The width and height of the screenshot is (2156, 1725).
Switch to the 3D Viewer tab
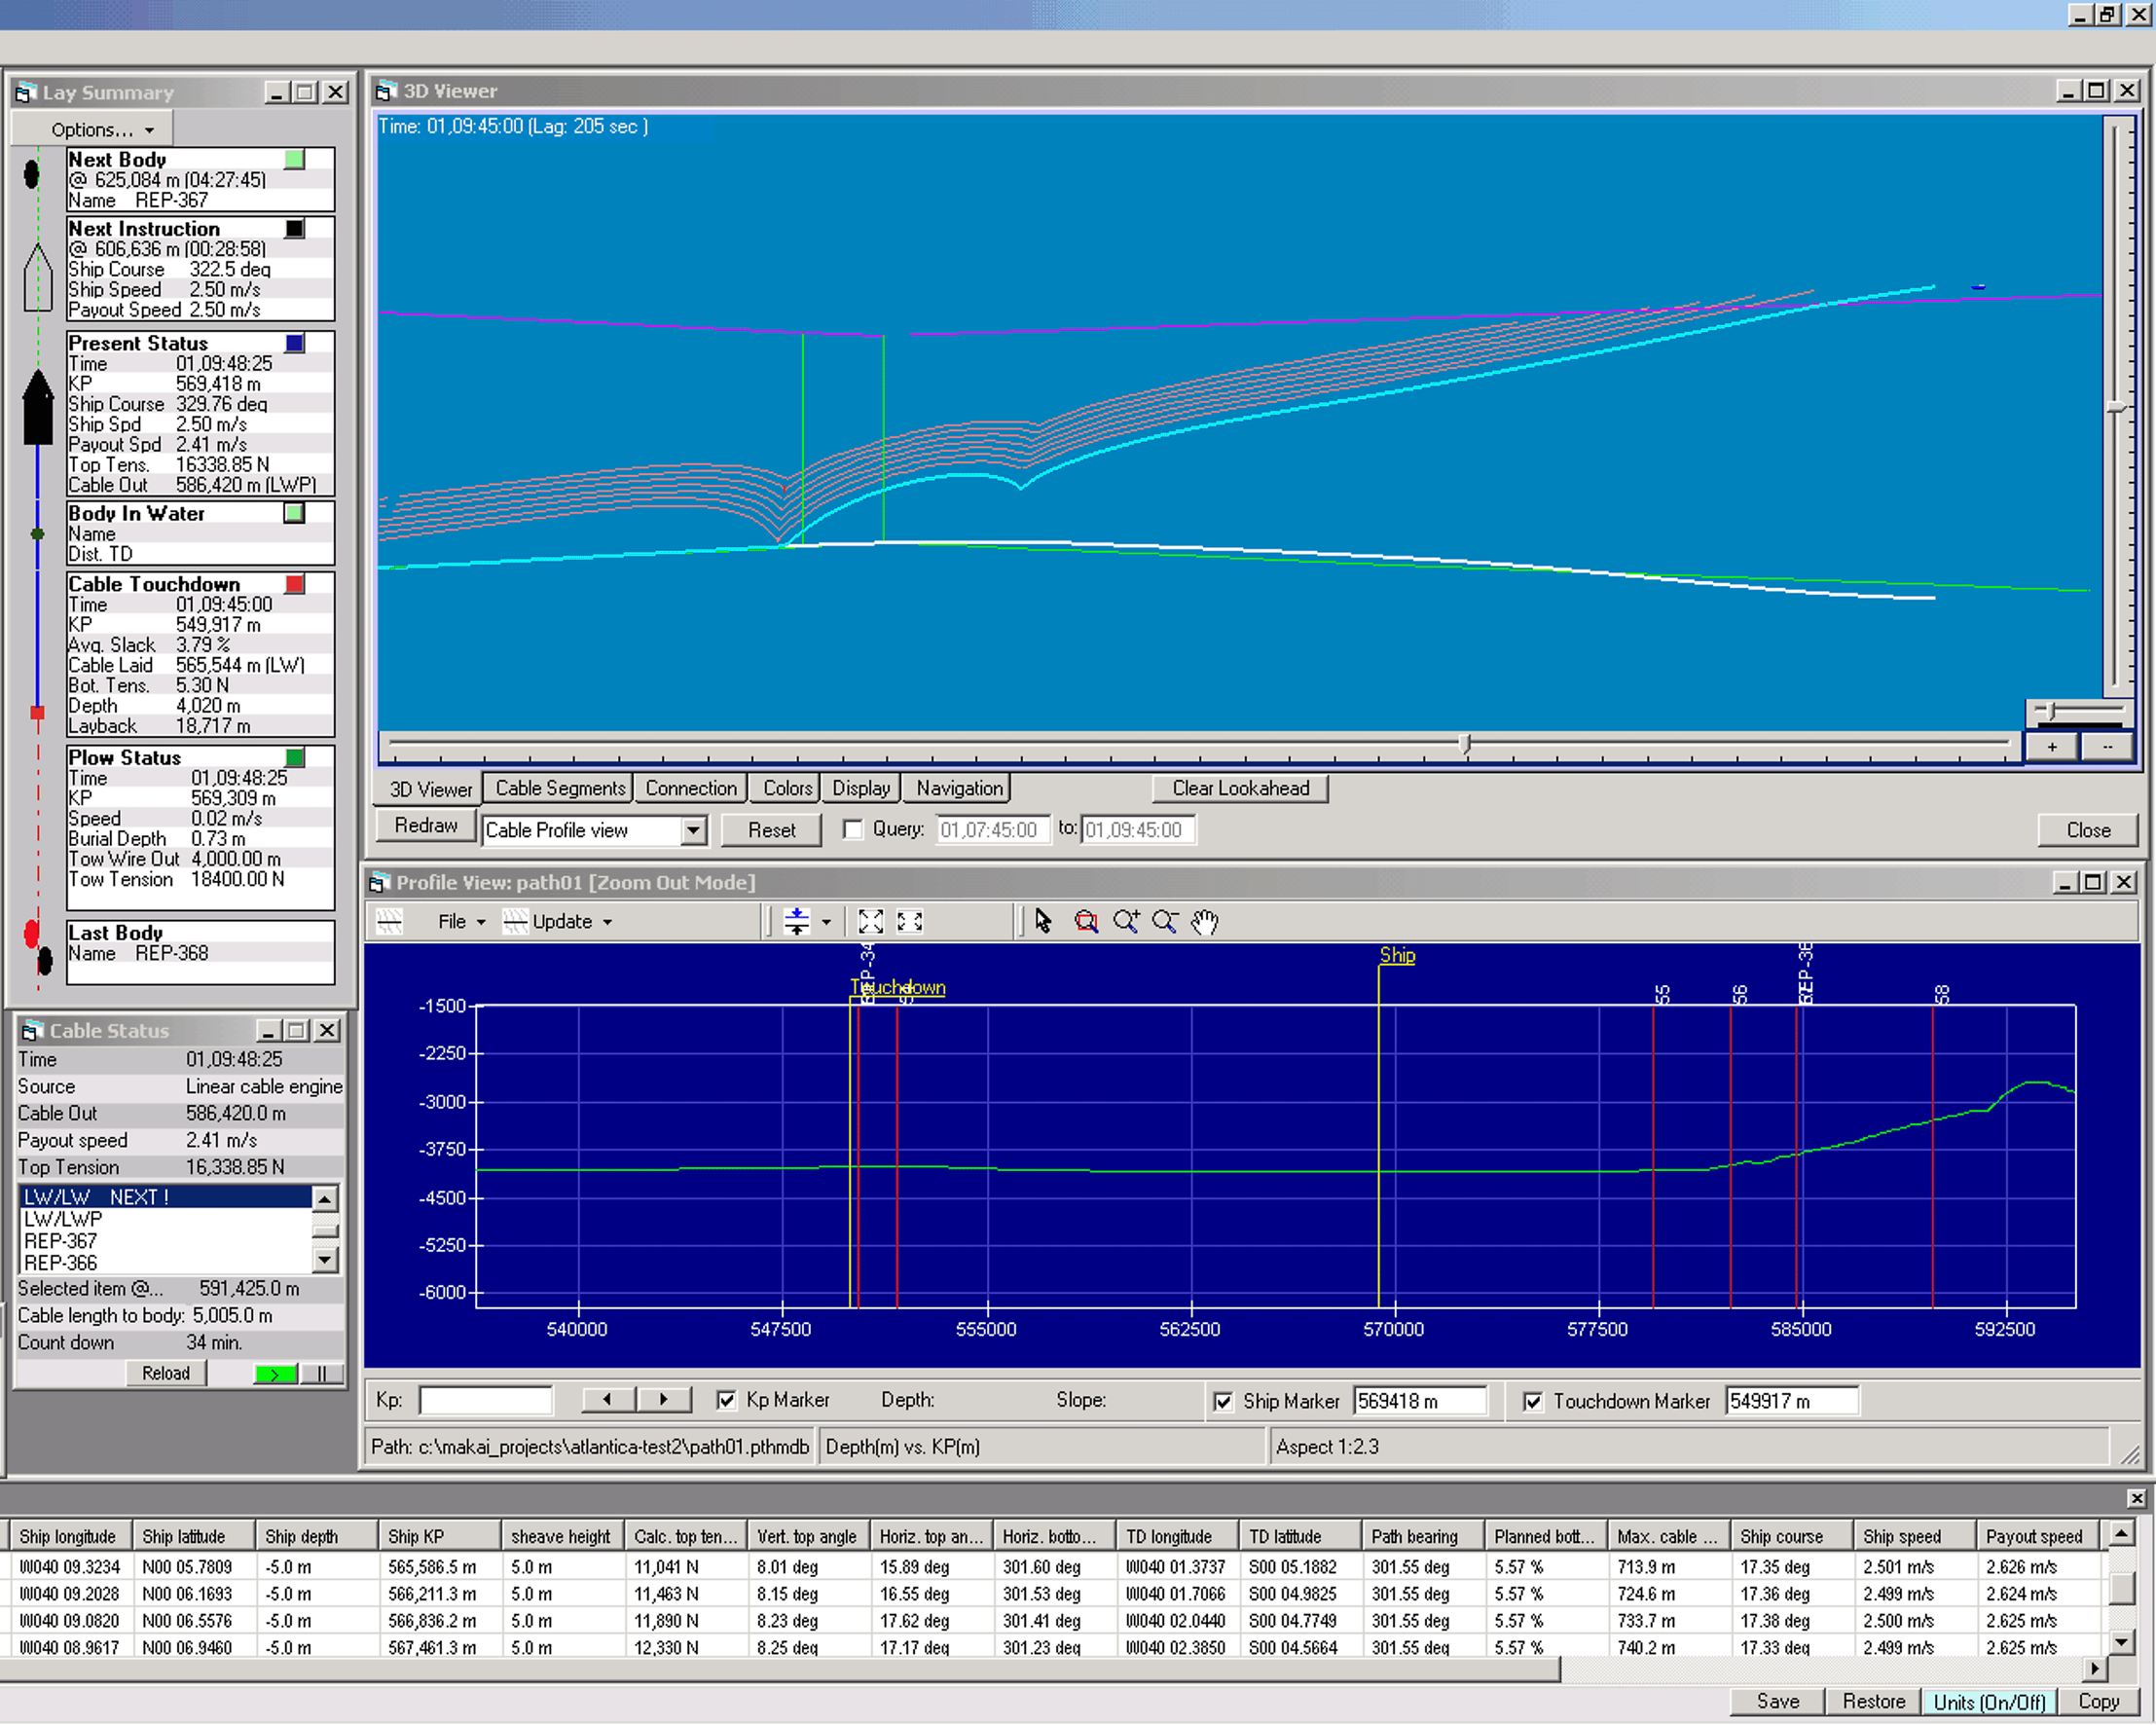pos(430,790)
